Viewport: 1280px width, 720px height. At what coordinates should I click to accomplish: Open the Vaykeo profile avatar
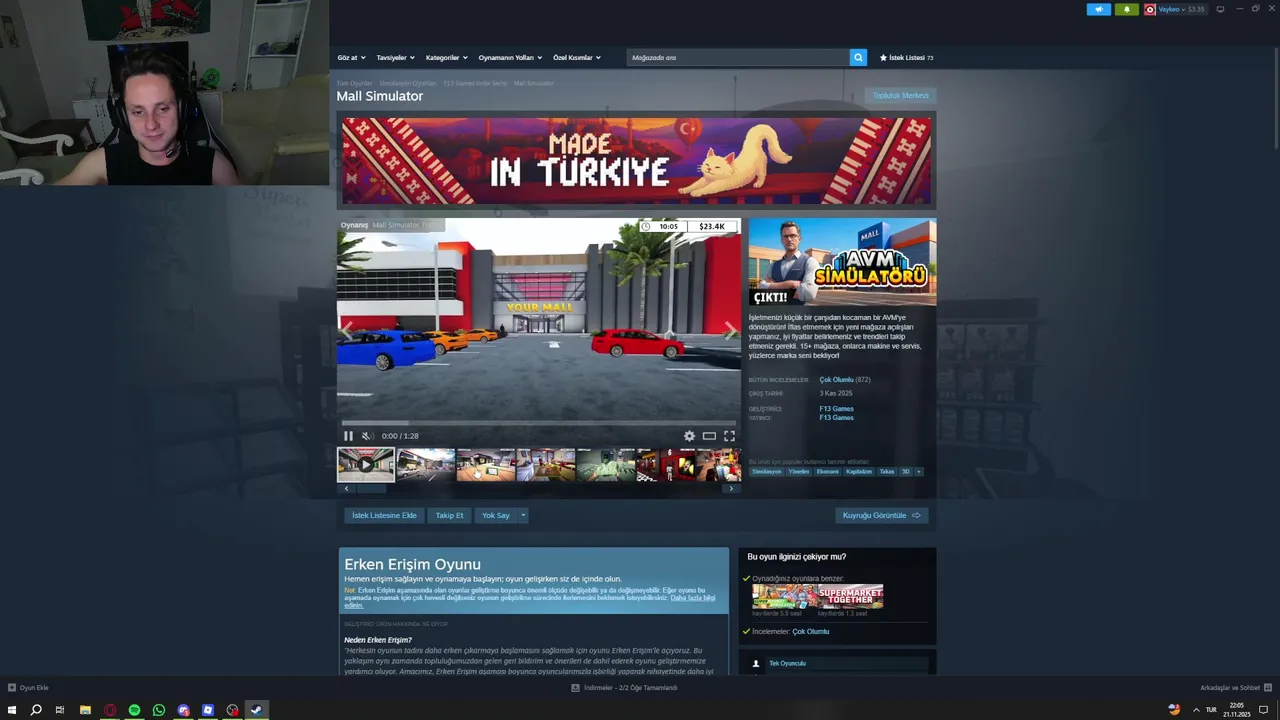1150,9
